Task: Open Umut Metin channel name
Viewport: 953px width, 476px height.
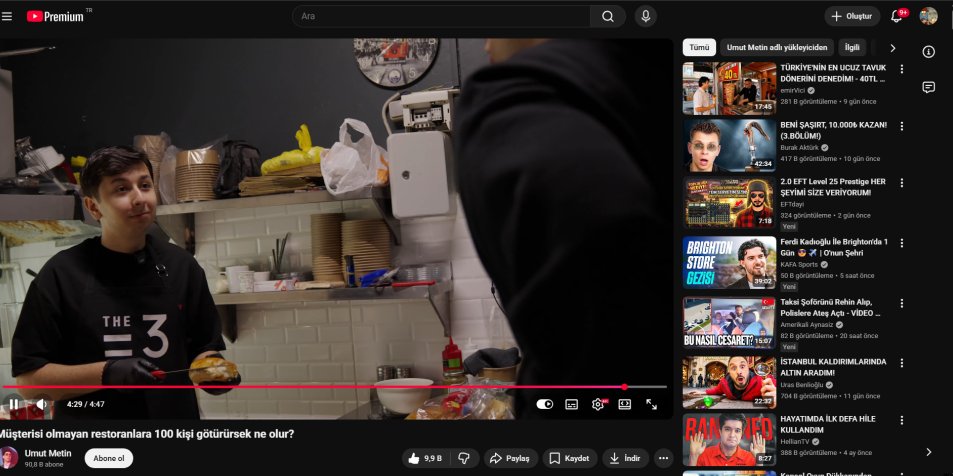Action: (x=48, y=454)
